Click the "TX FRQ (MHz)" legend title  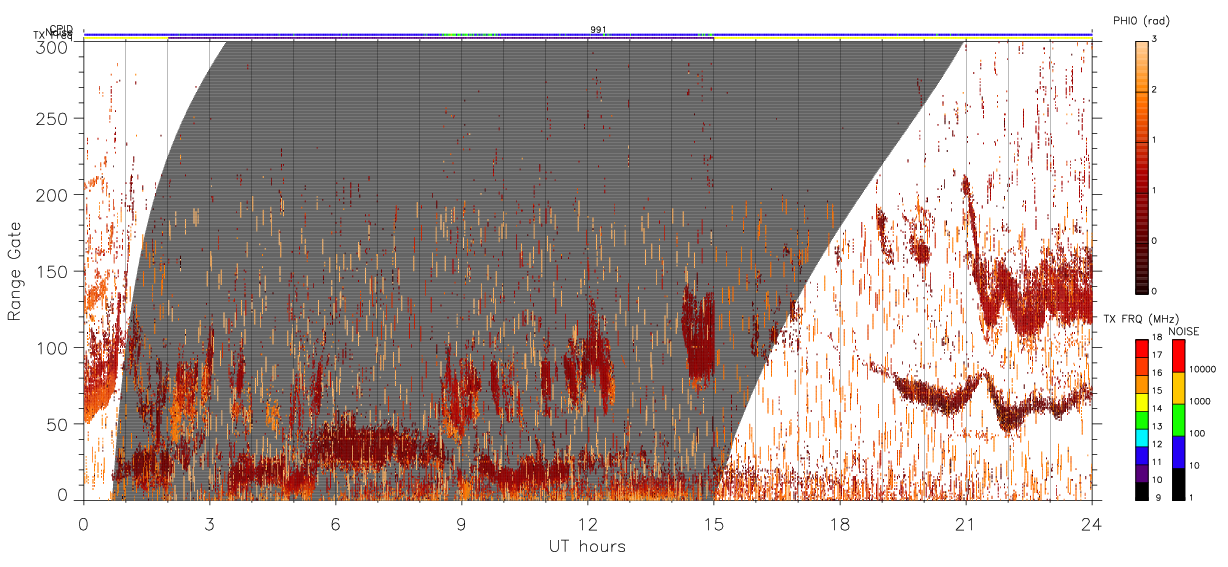pos(1141,318)
